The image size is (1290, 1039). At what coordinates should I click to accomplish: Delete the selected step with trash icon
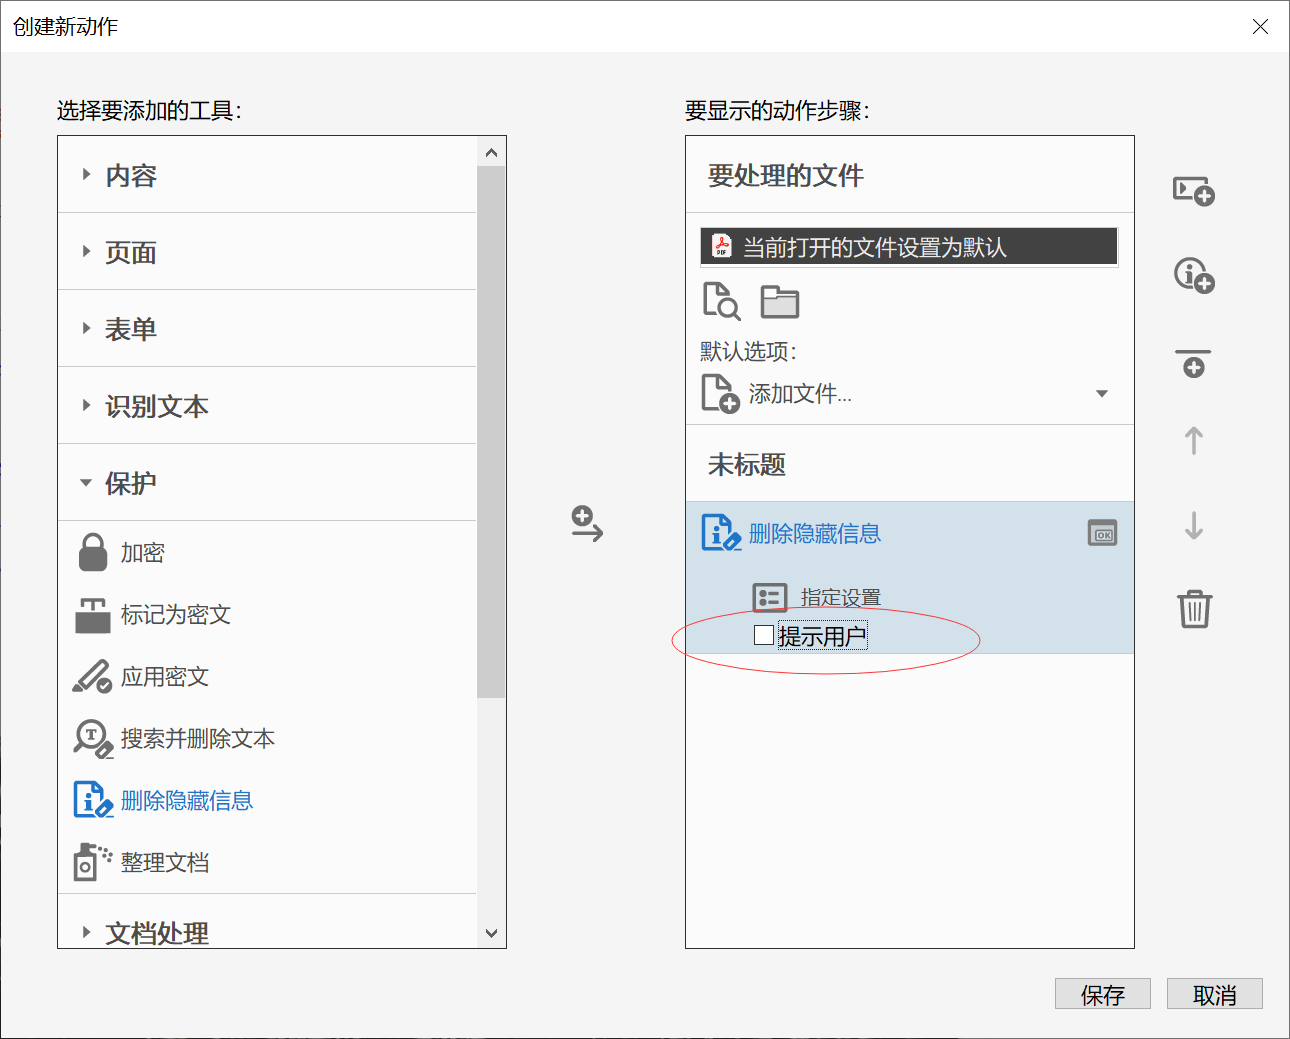click(x=1194, y=608)
